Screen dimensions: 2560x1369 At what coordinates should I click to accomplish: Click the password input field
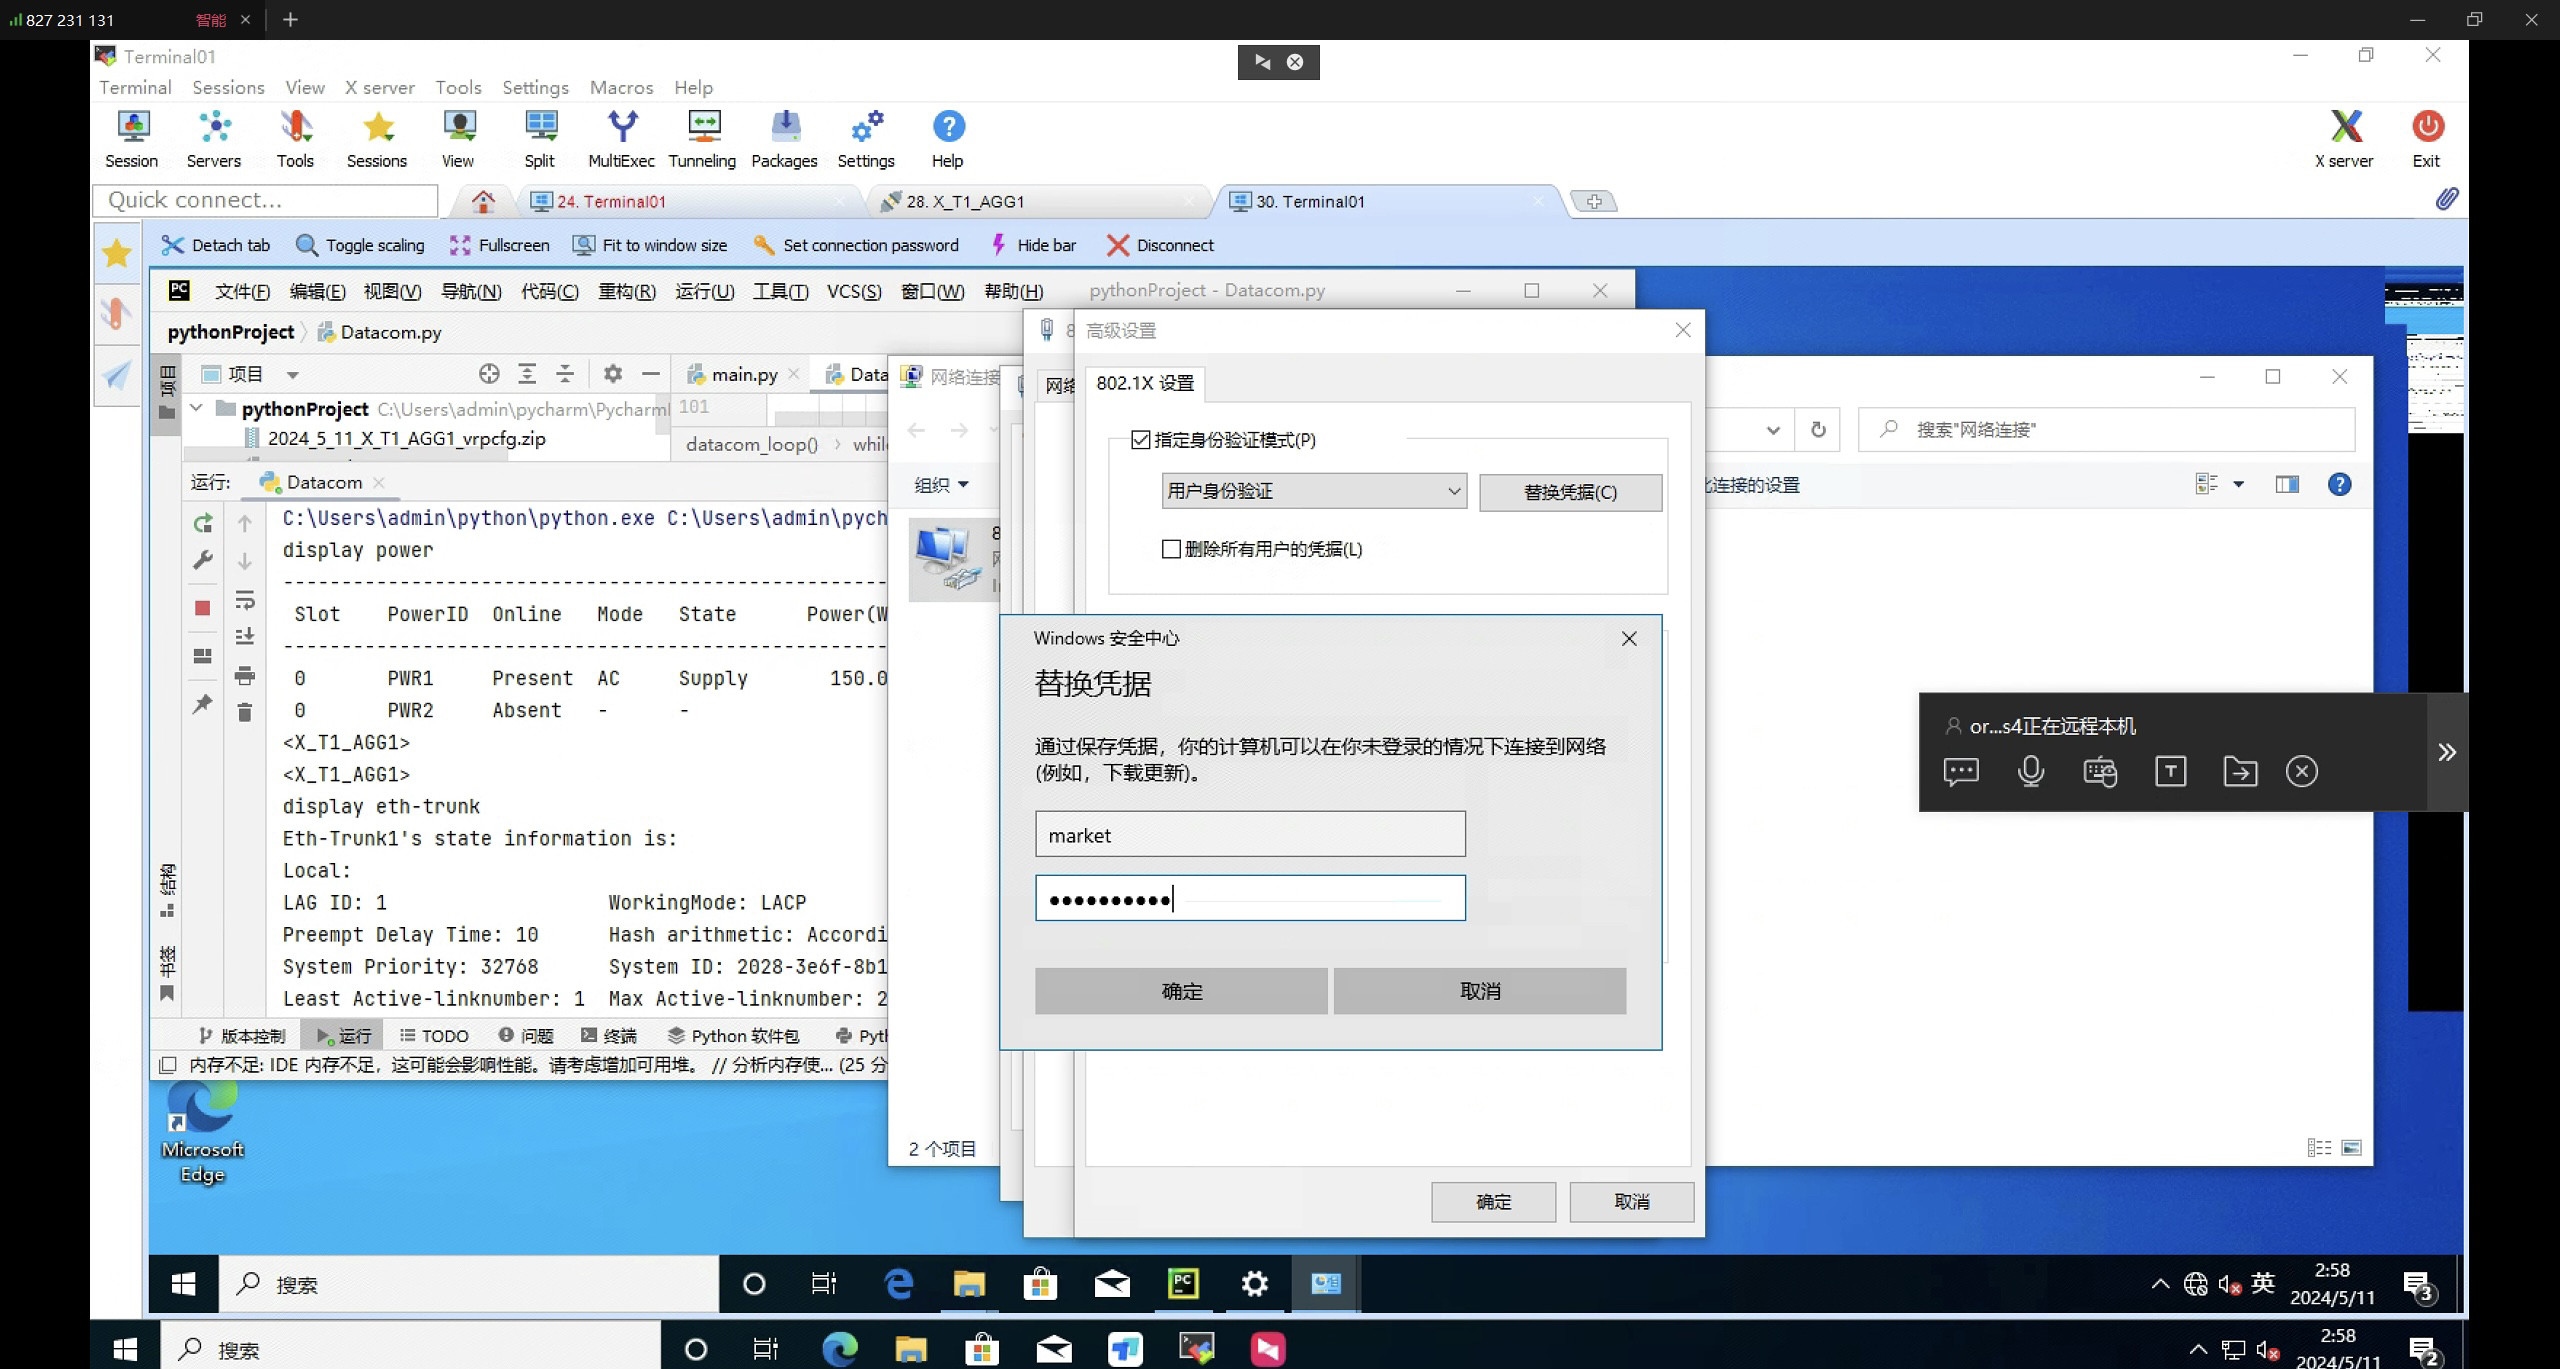click(1250, 898)
